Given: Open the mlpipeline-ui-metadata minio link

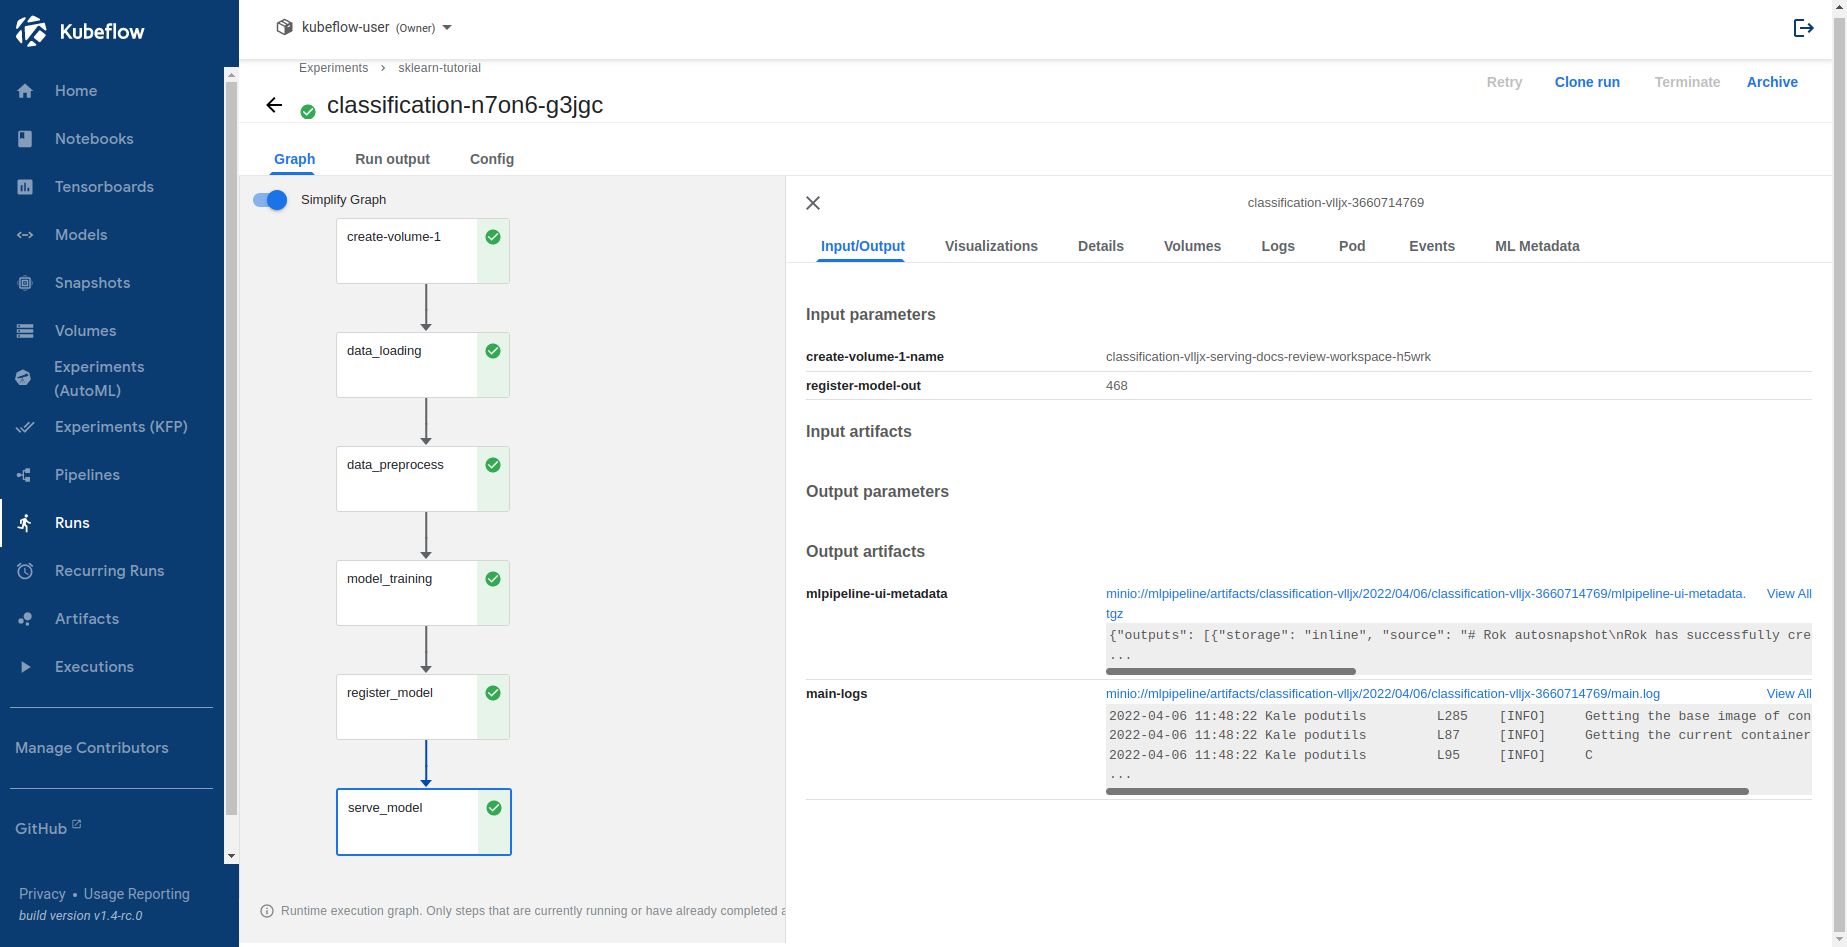Looking at the screenshot, I should [1426, 603].
